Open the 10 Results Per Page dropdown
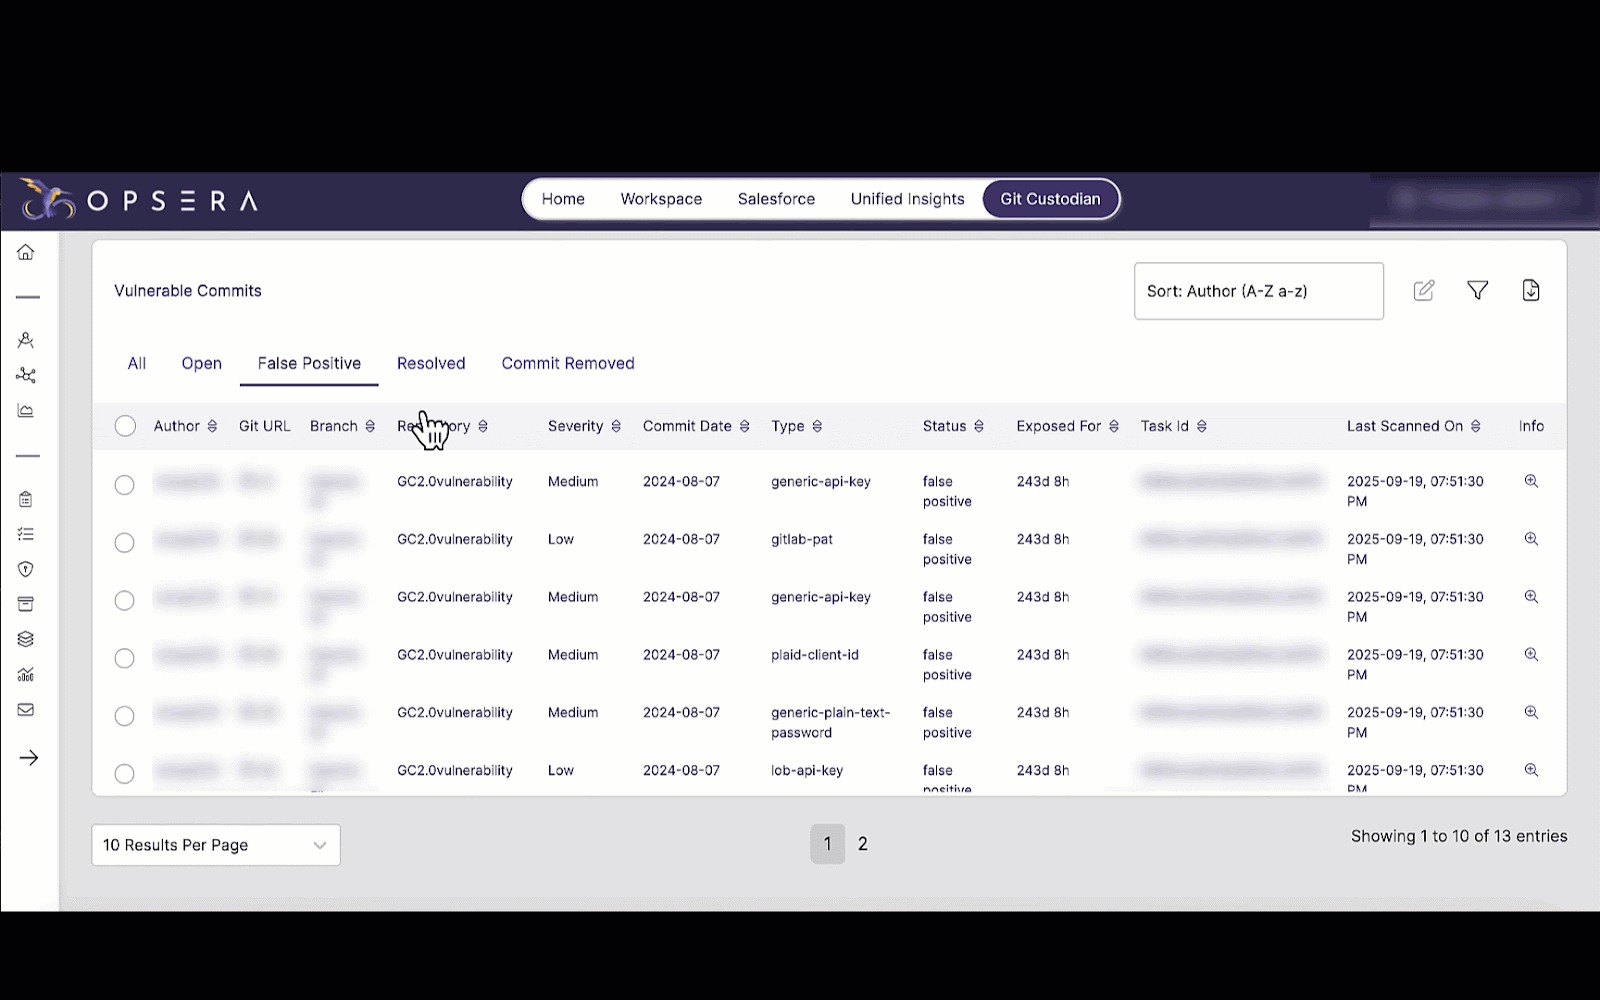1600x1000 pixels. [215, 845]
